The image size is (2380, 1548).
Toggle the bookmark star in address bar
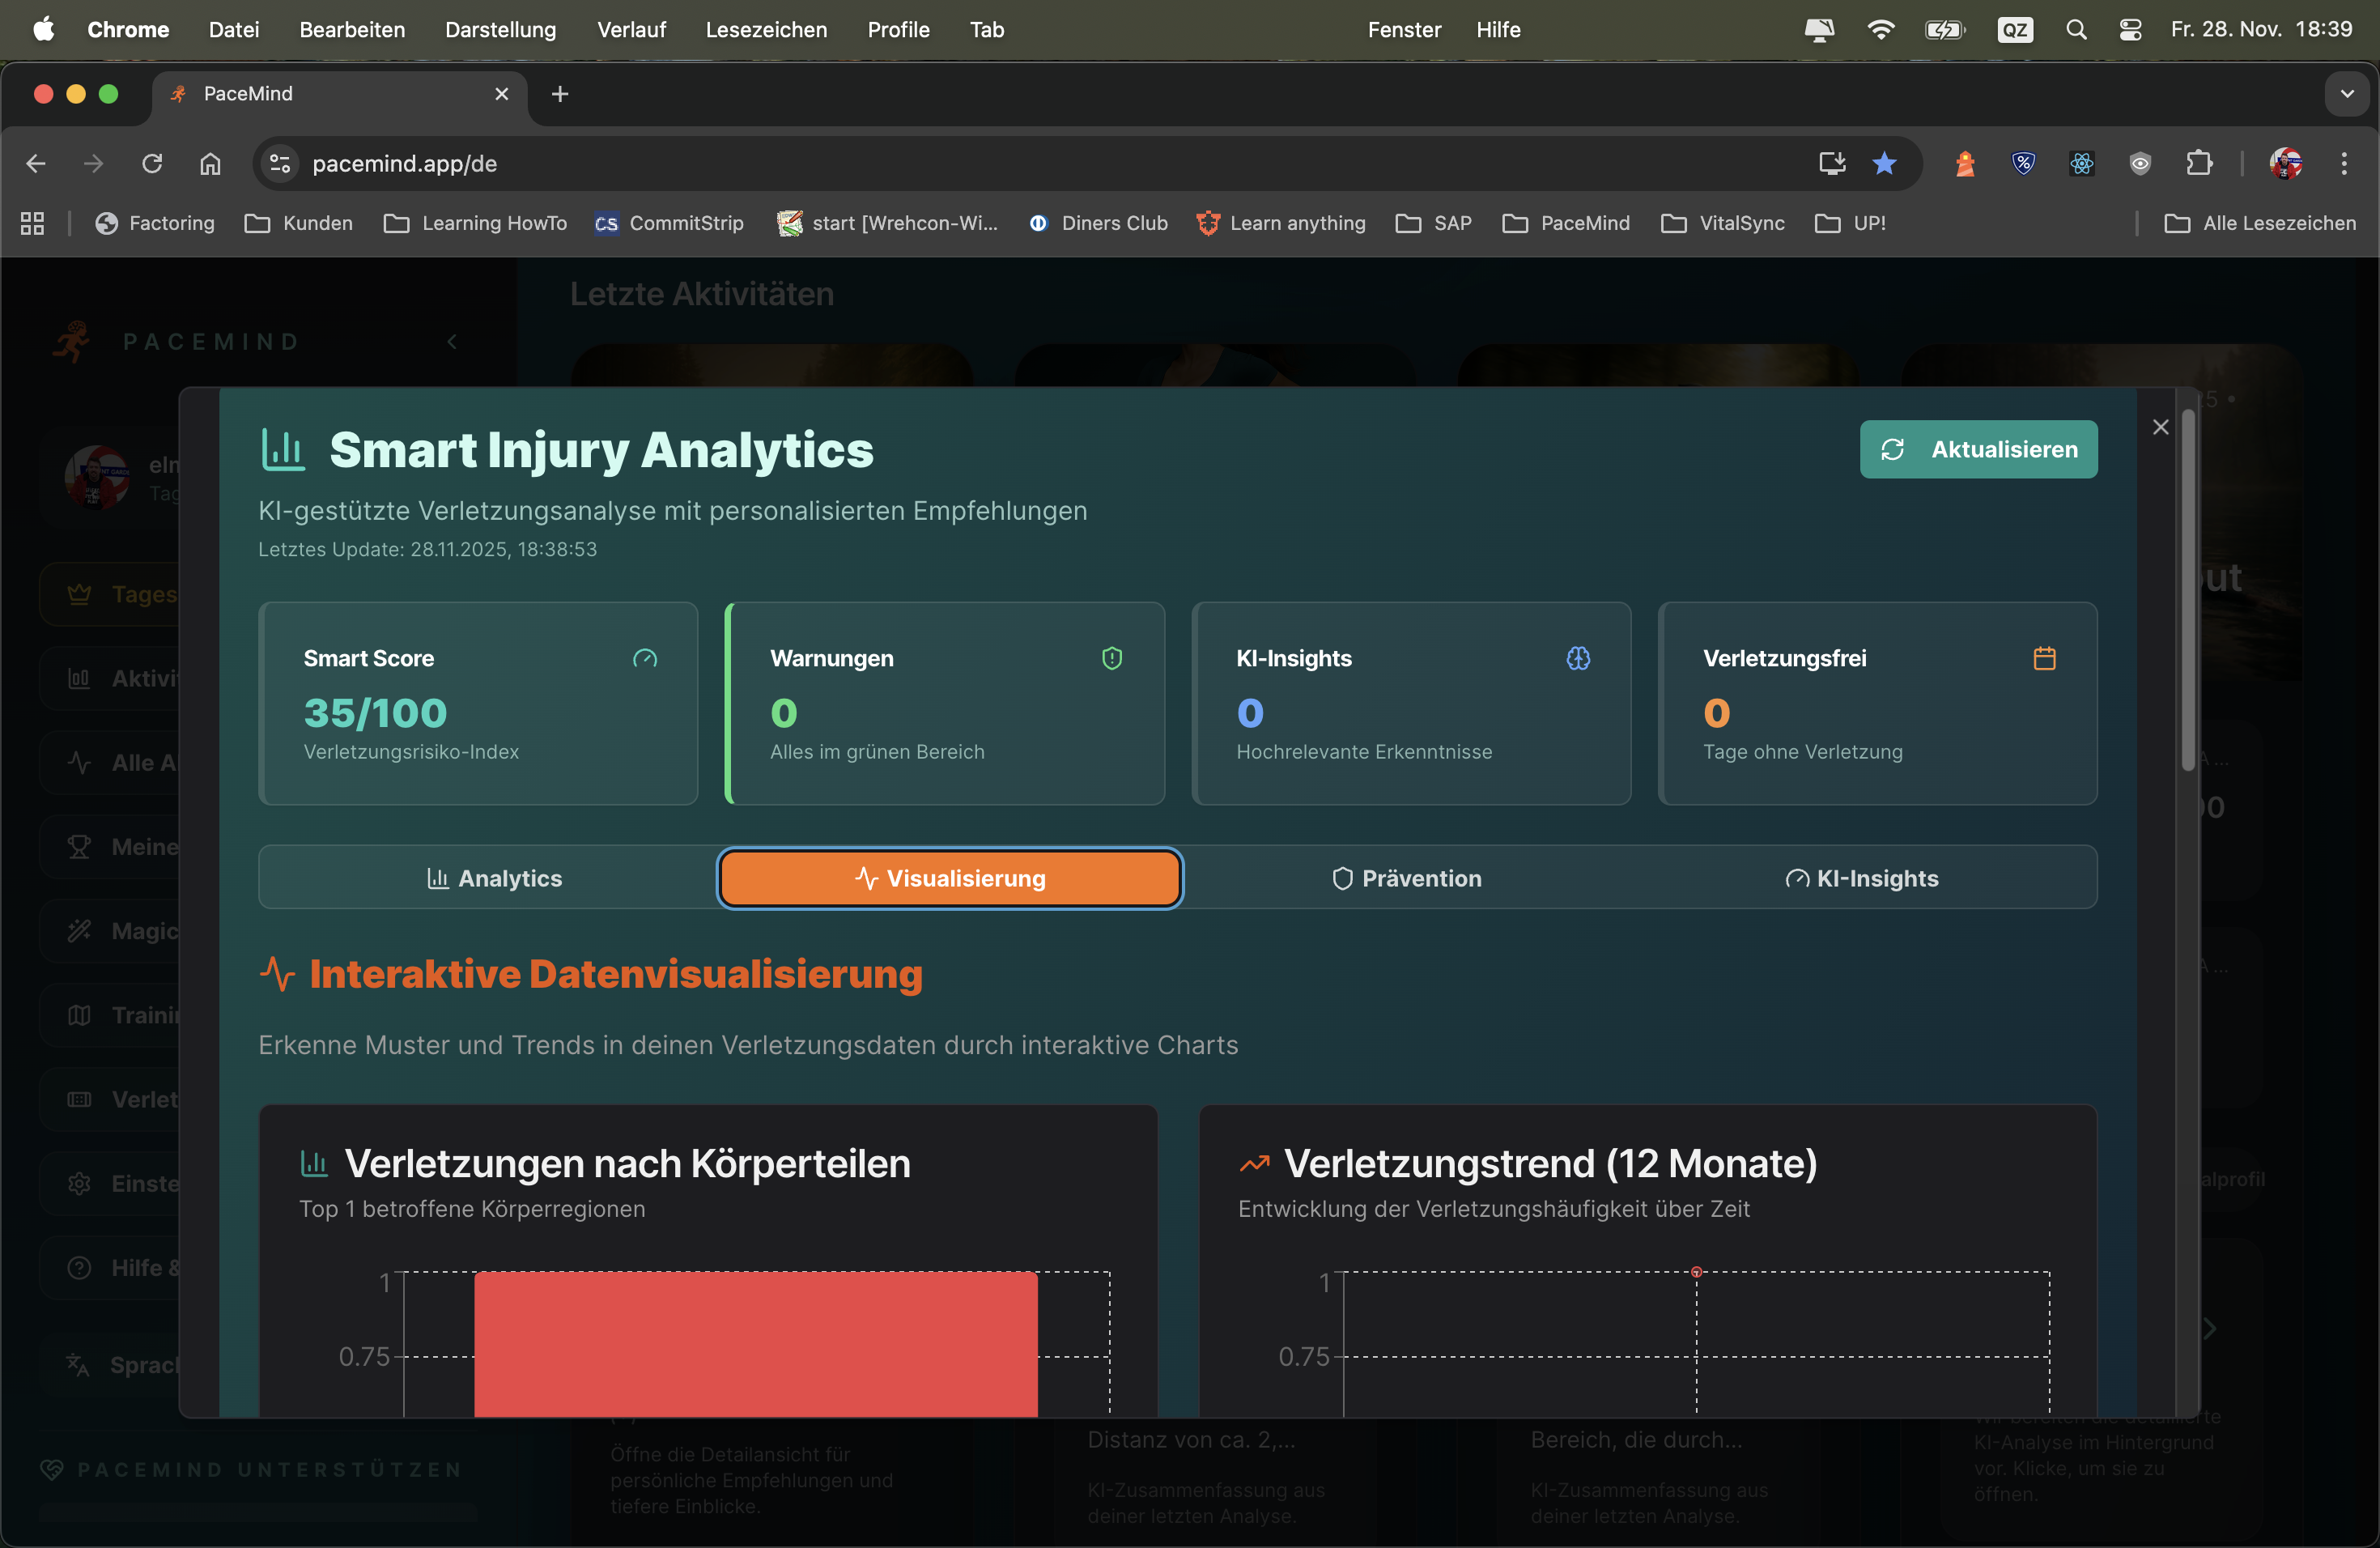coord(1885,163)
